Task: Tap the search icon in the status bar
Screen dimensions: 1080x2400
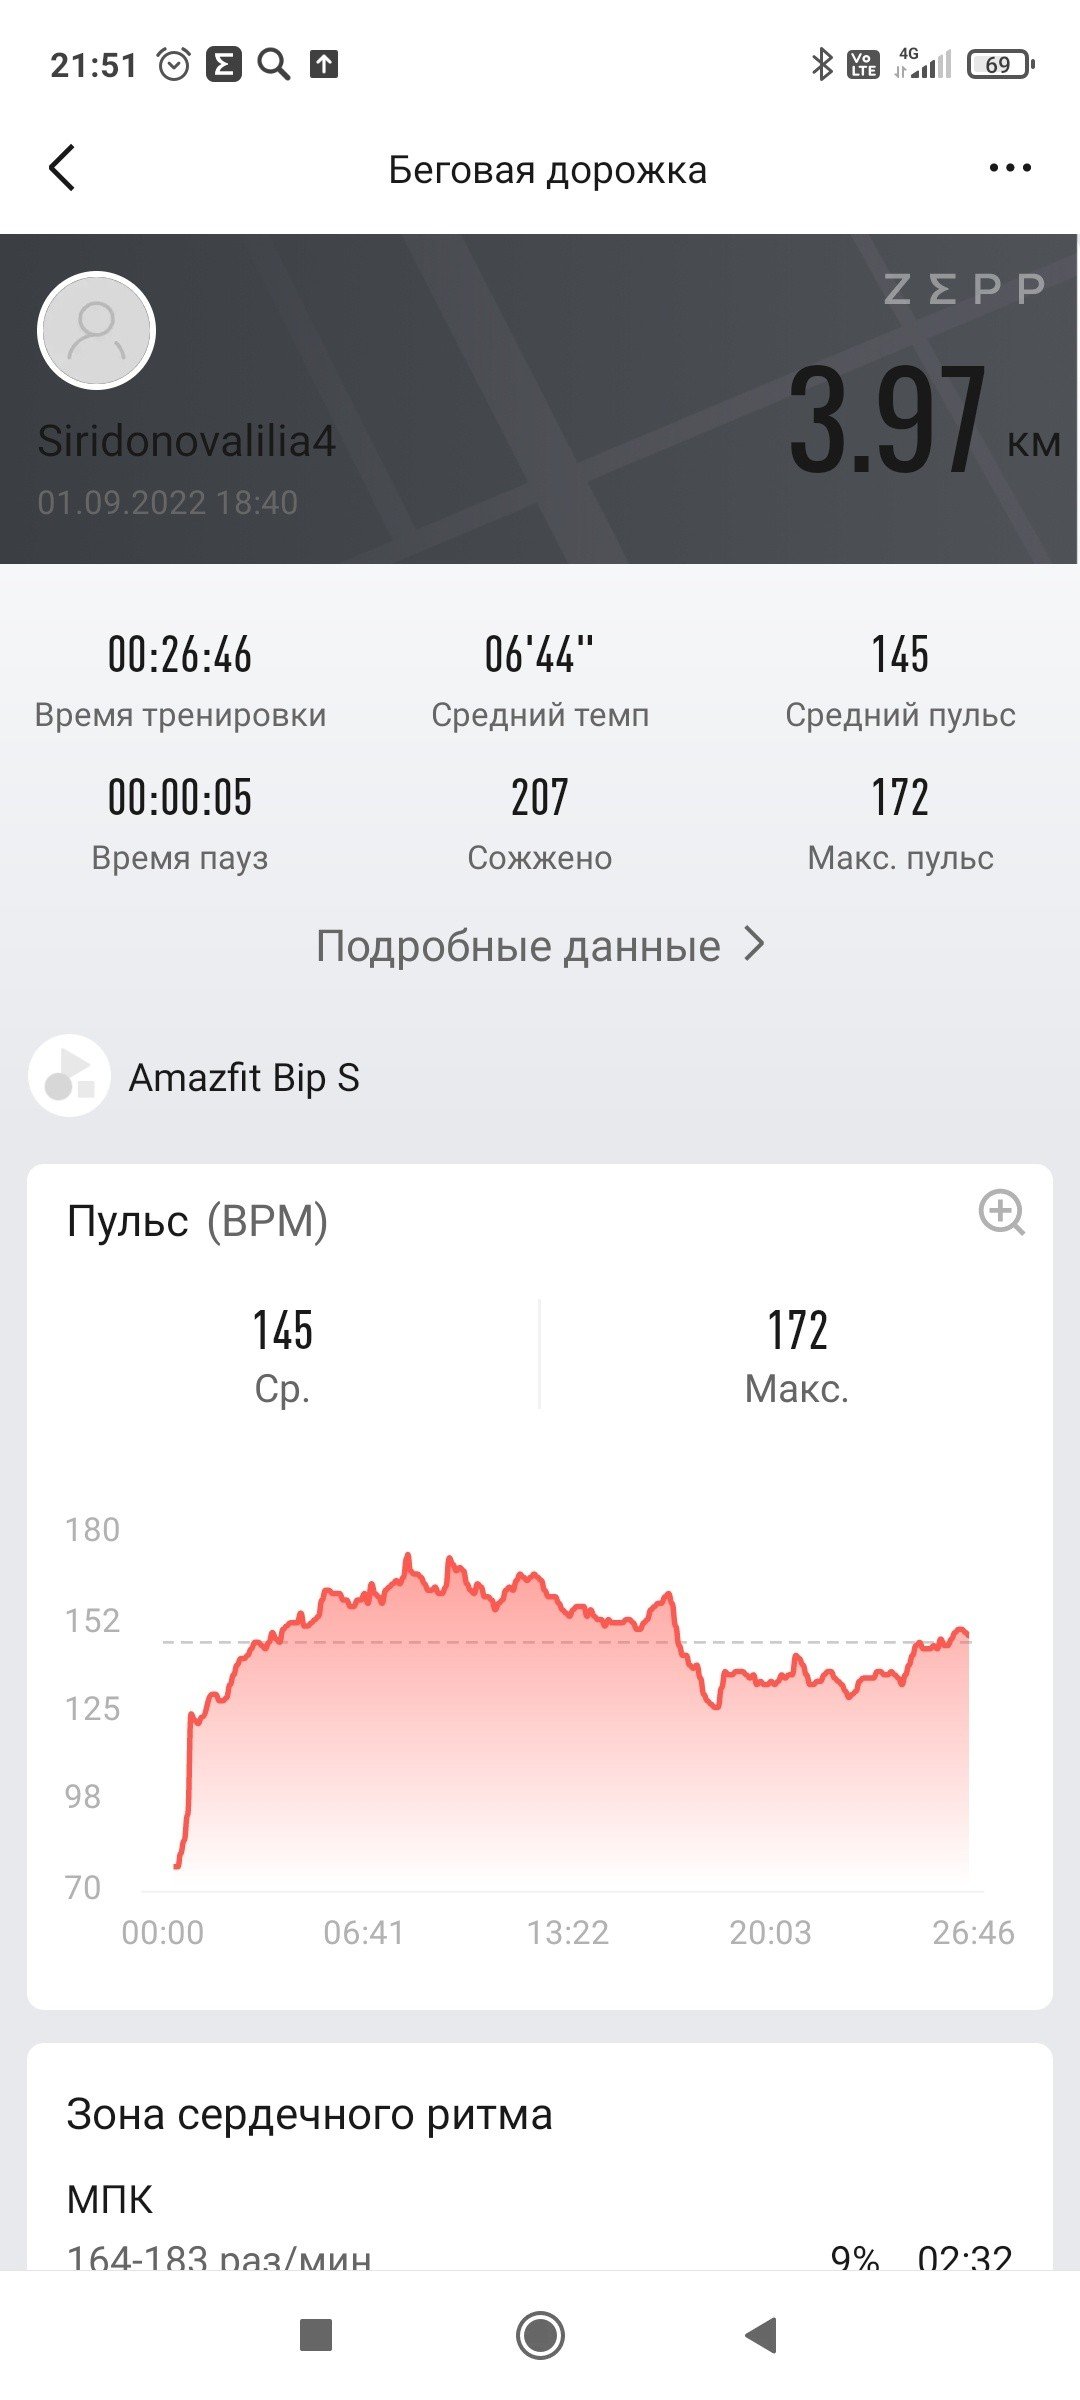Action: (273, 64)
